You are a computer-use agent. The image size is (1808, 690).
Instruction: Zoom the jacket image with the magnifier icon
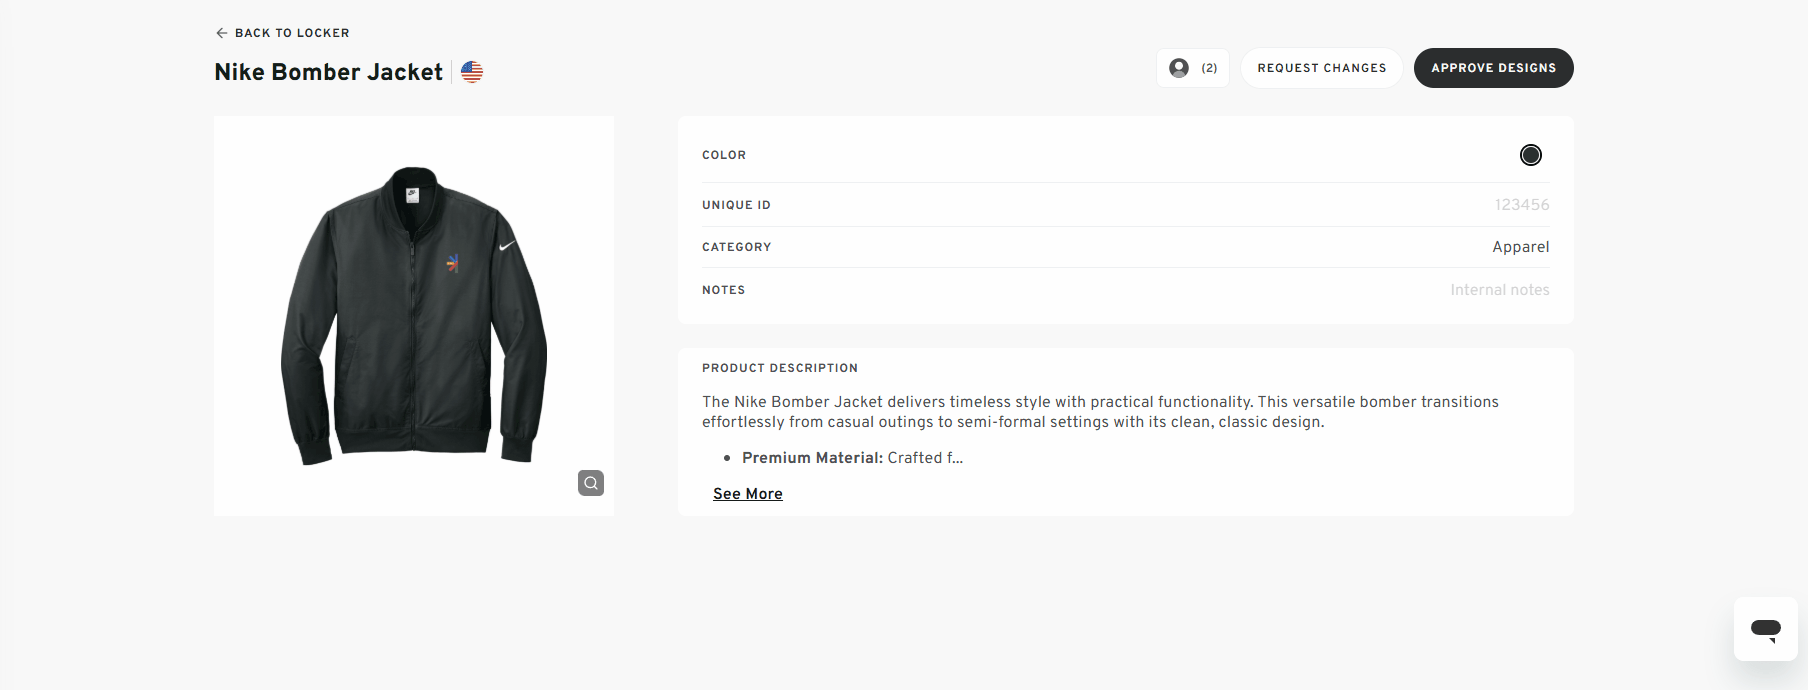[591, 483]
